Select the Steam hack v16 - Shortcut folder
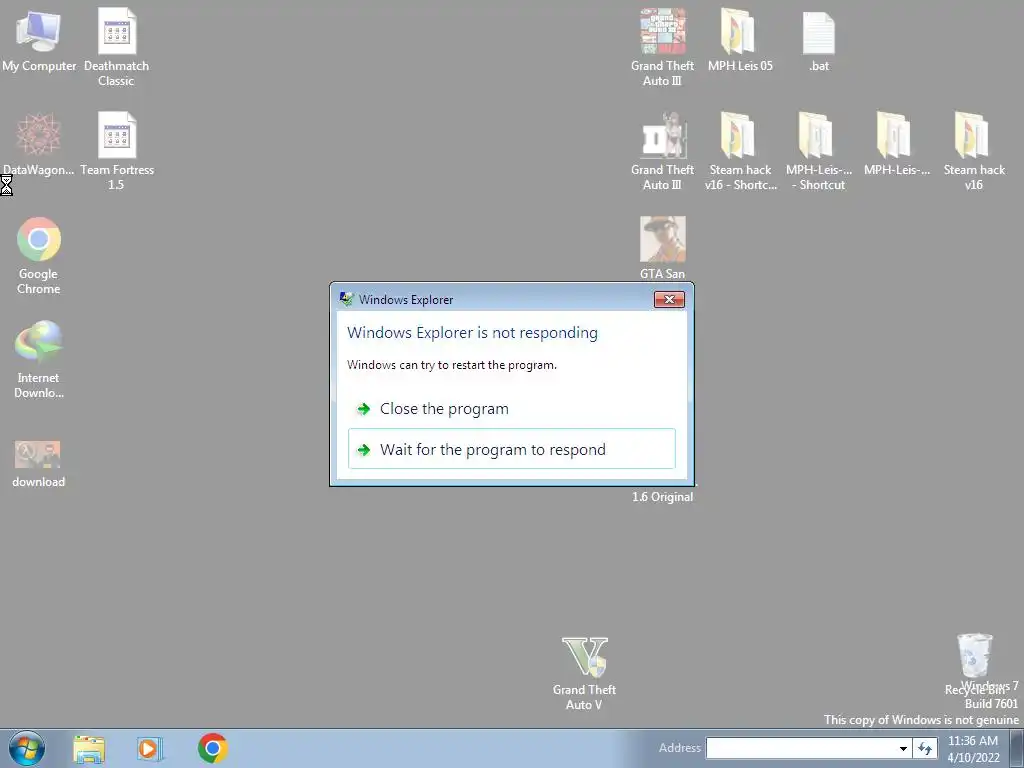The height and width of the screenshot is (768, 1024). click(741, 151)
